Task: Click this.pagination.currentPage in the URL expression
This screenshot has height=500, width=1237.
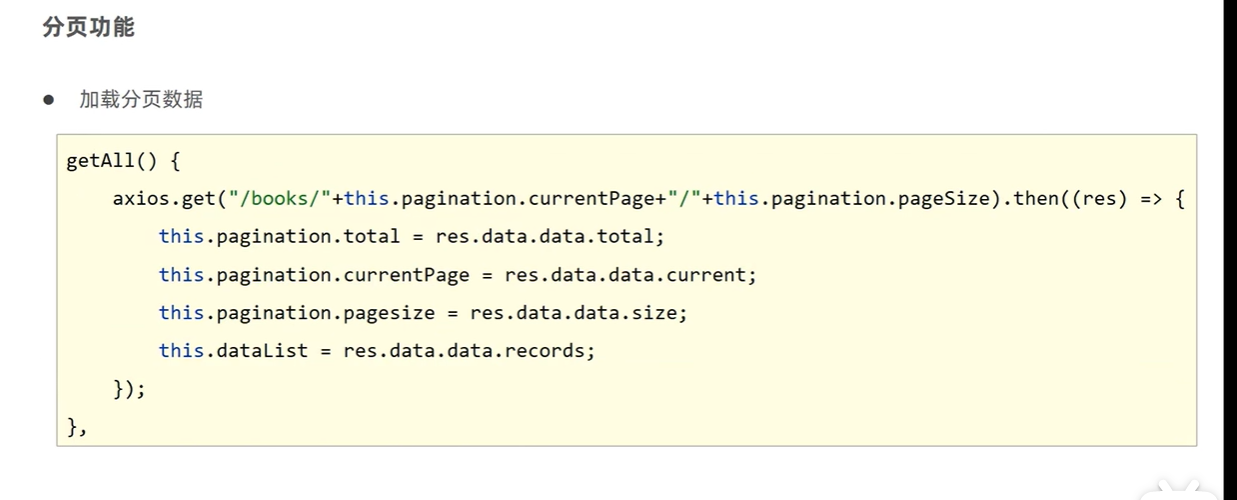Action: [499, 199]
